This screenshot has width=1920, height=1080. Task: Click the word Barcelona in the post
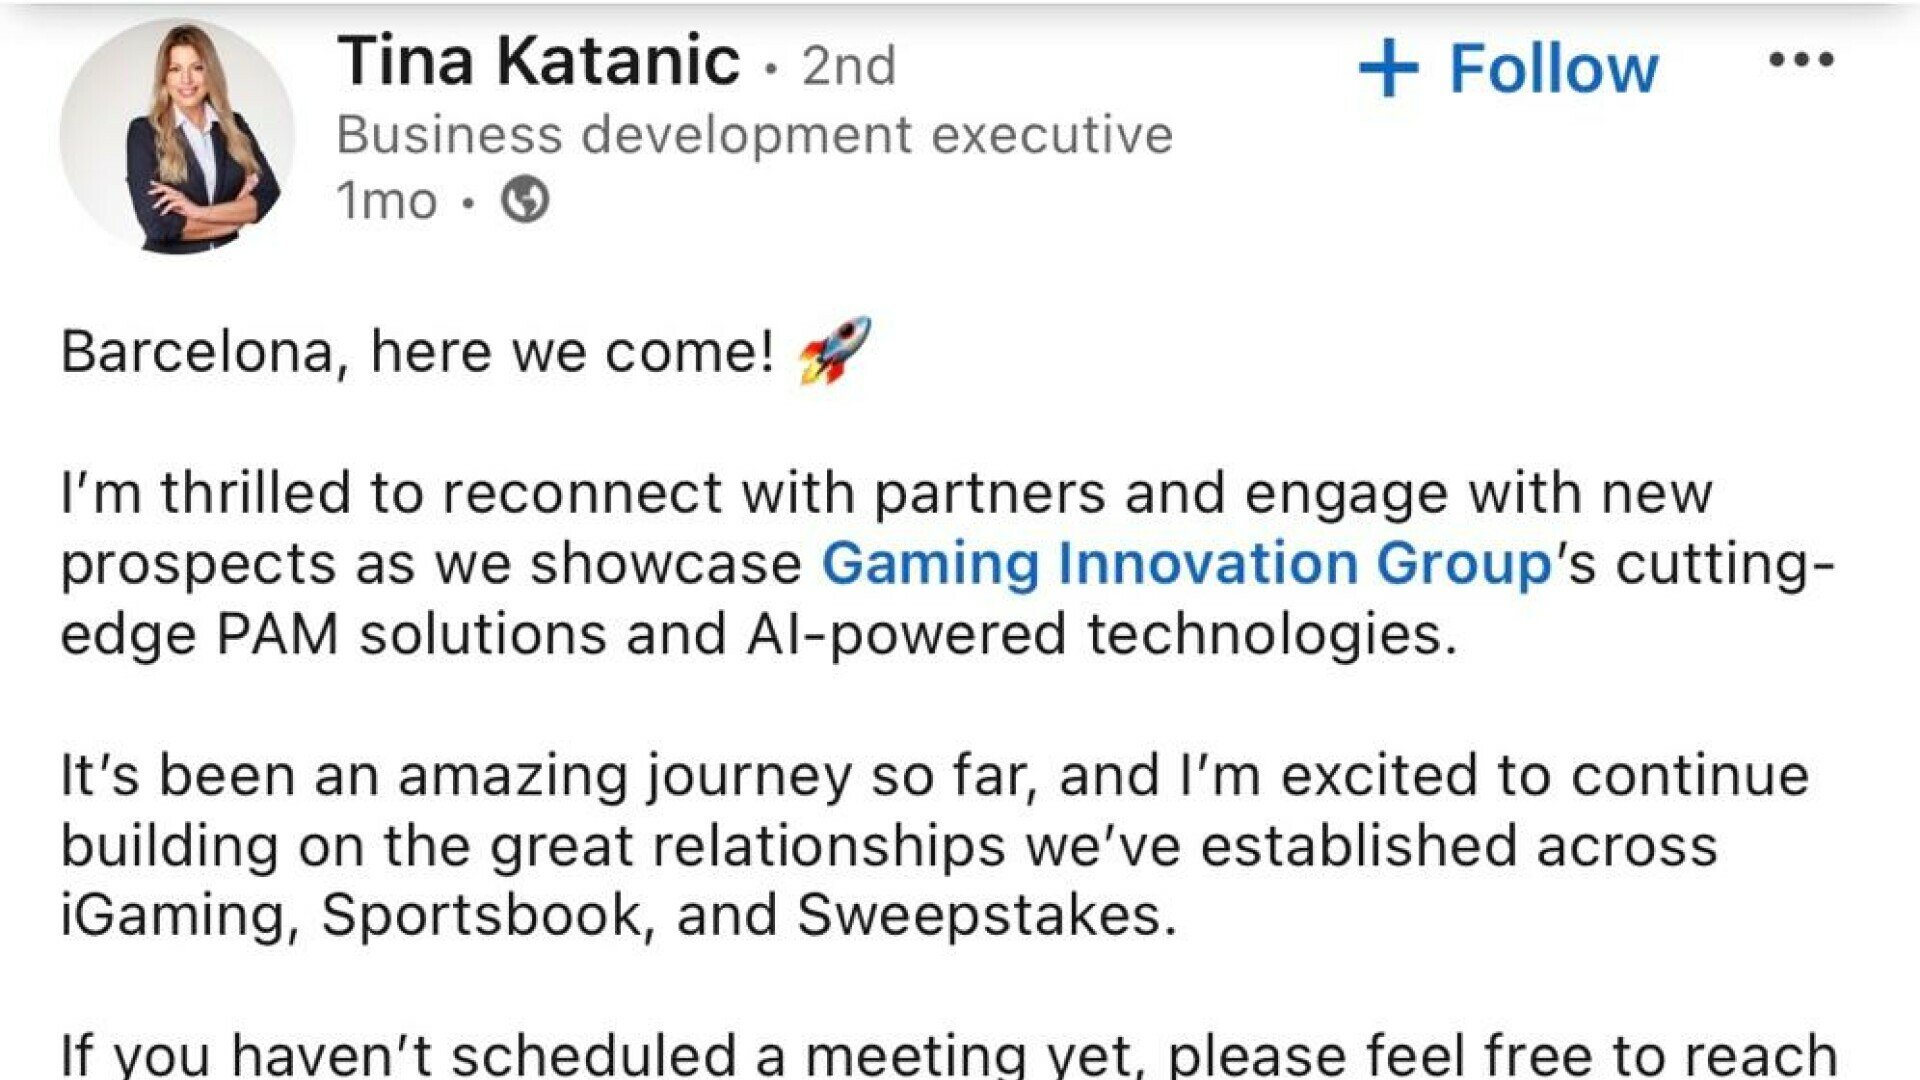point(197,352)
